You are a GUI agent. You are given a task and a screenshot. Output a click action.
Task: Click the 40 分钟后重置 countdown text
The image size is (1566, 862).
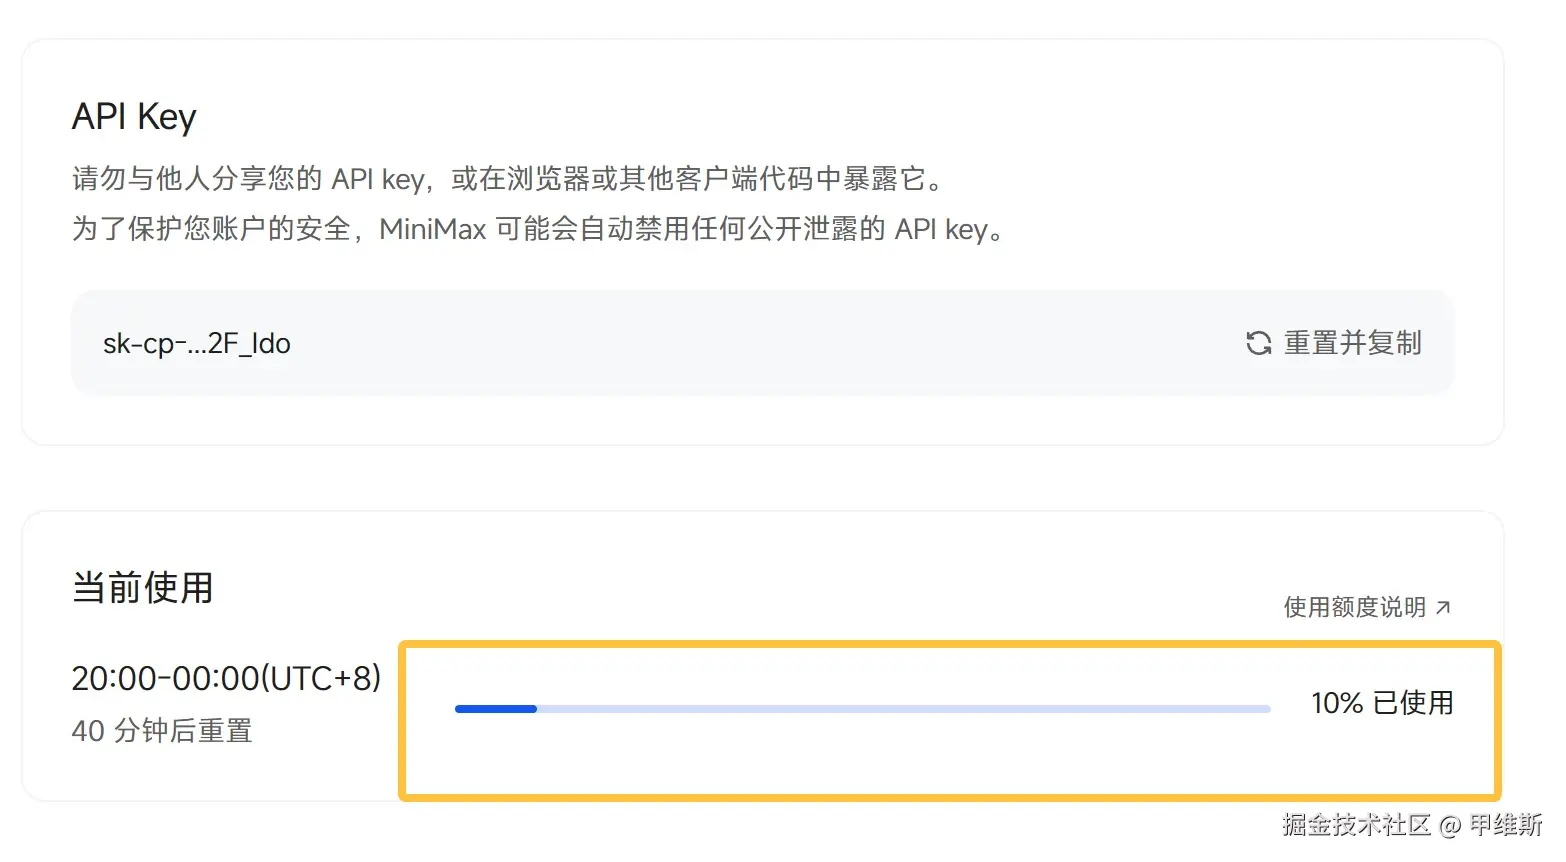(162, 731)
